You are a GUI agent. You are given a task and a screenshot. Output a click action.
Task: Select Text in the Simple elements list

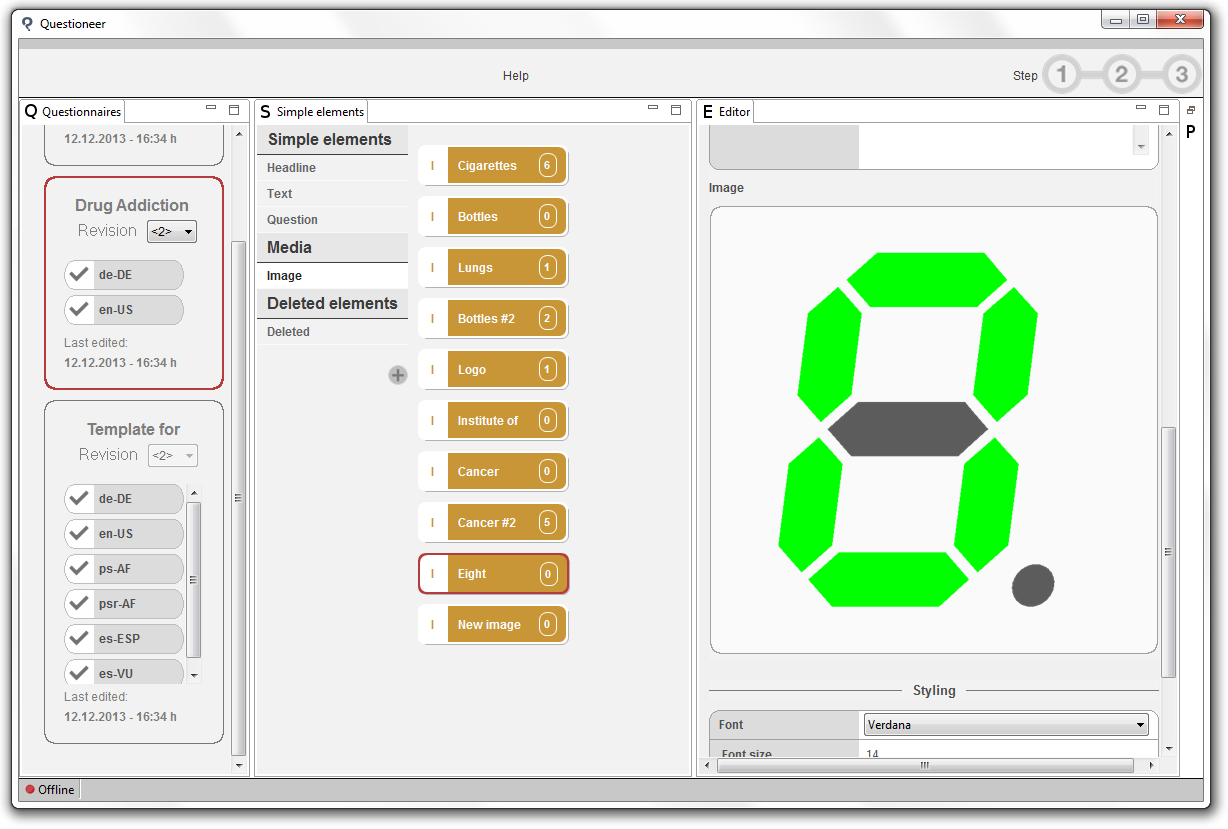332,194
